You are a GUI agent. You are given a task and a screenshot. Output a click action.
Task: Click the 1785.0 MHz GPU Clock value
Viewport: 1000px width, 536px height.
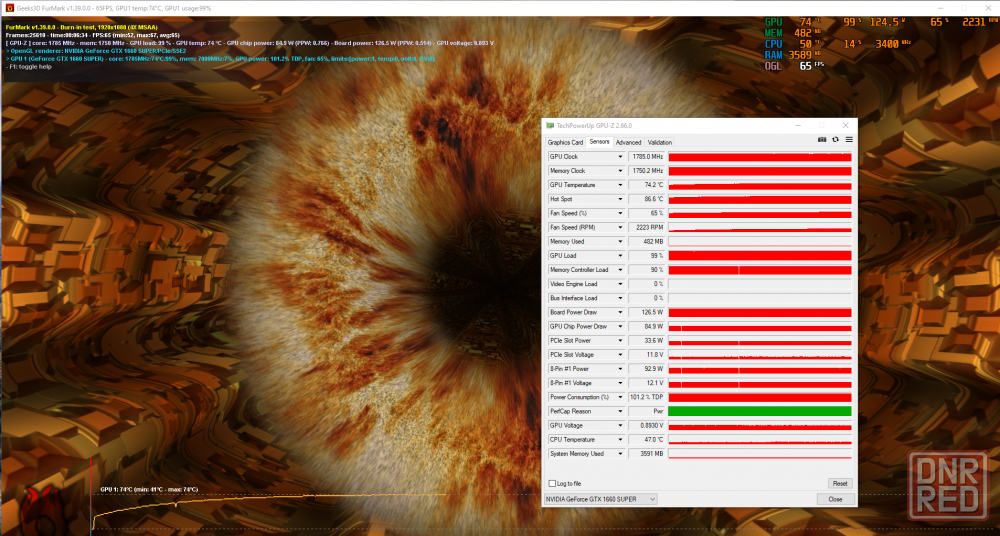tap(647, 157)
